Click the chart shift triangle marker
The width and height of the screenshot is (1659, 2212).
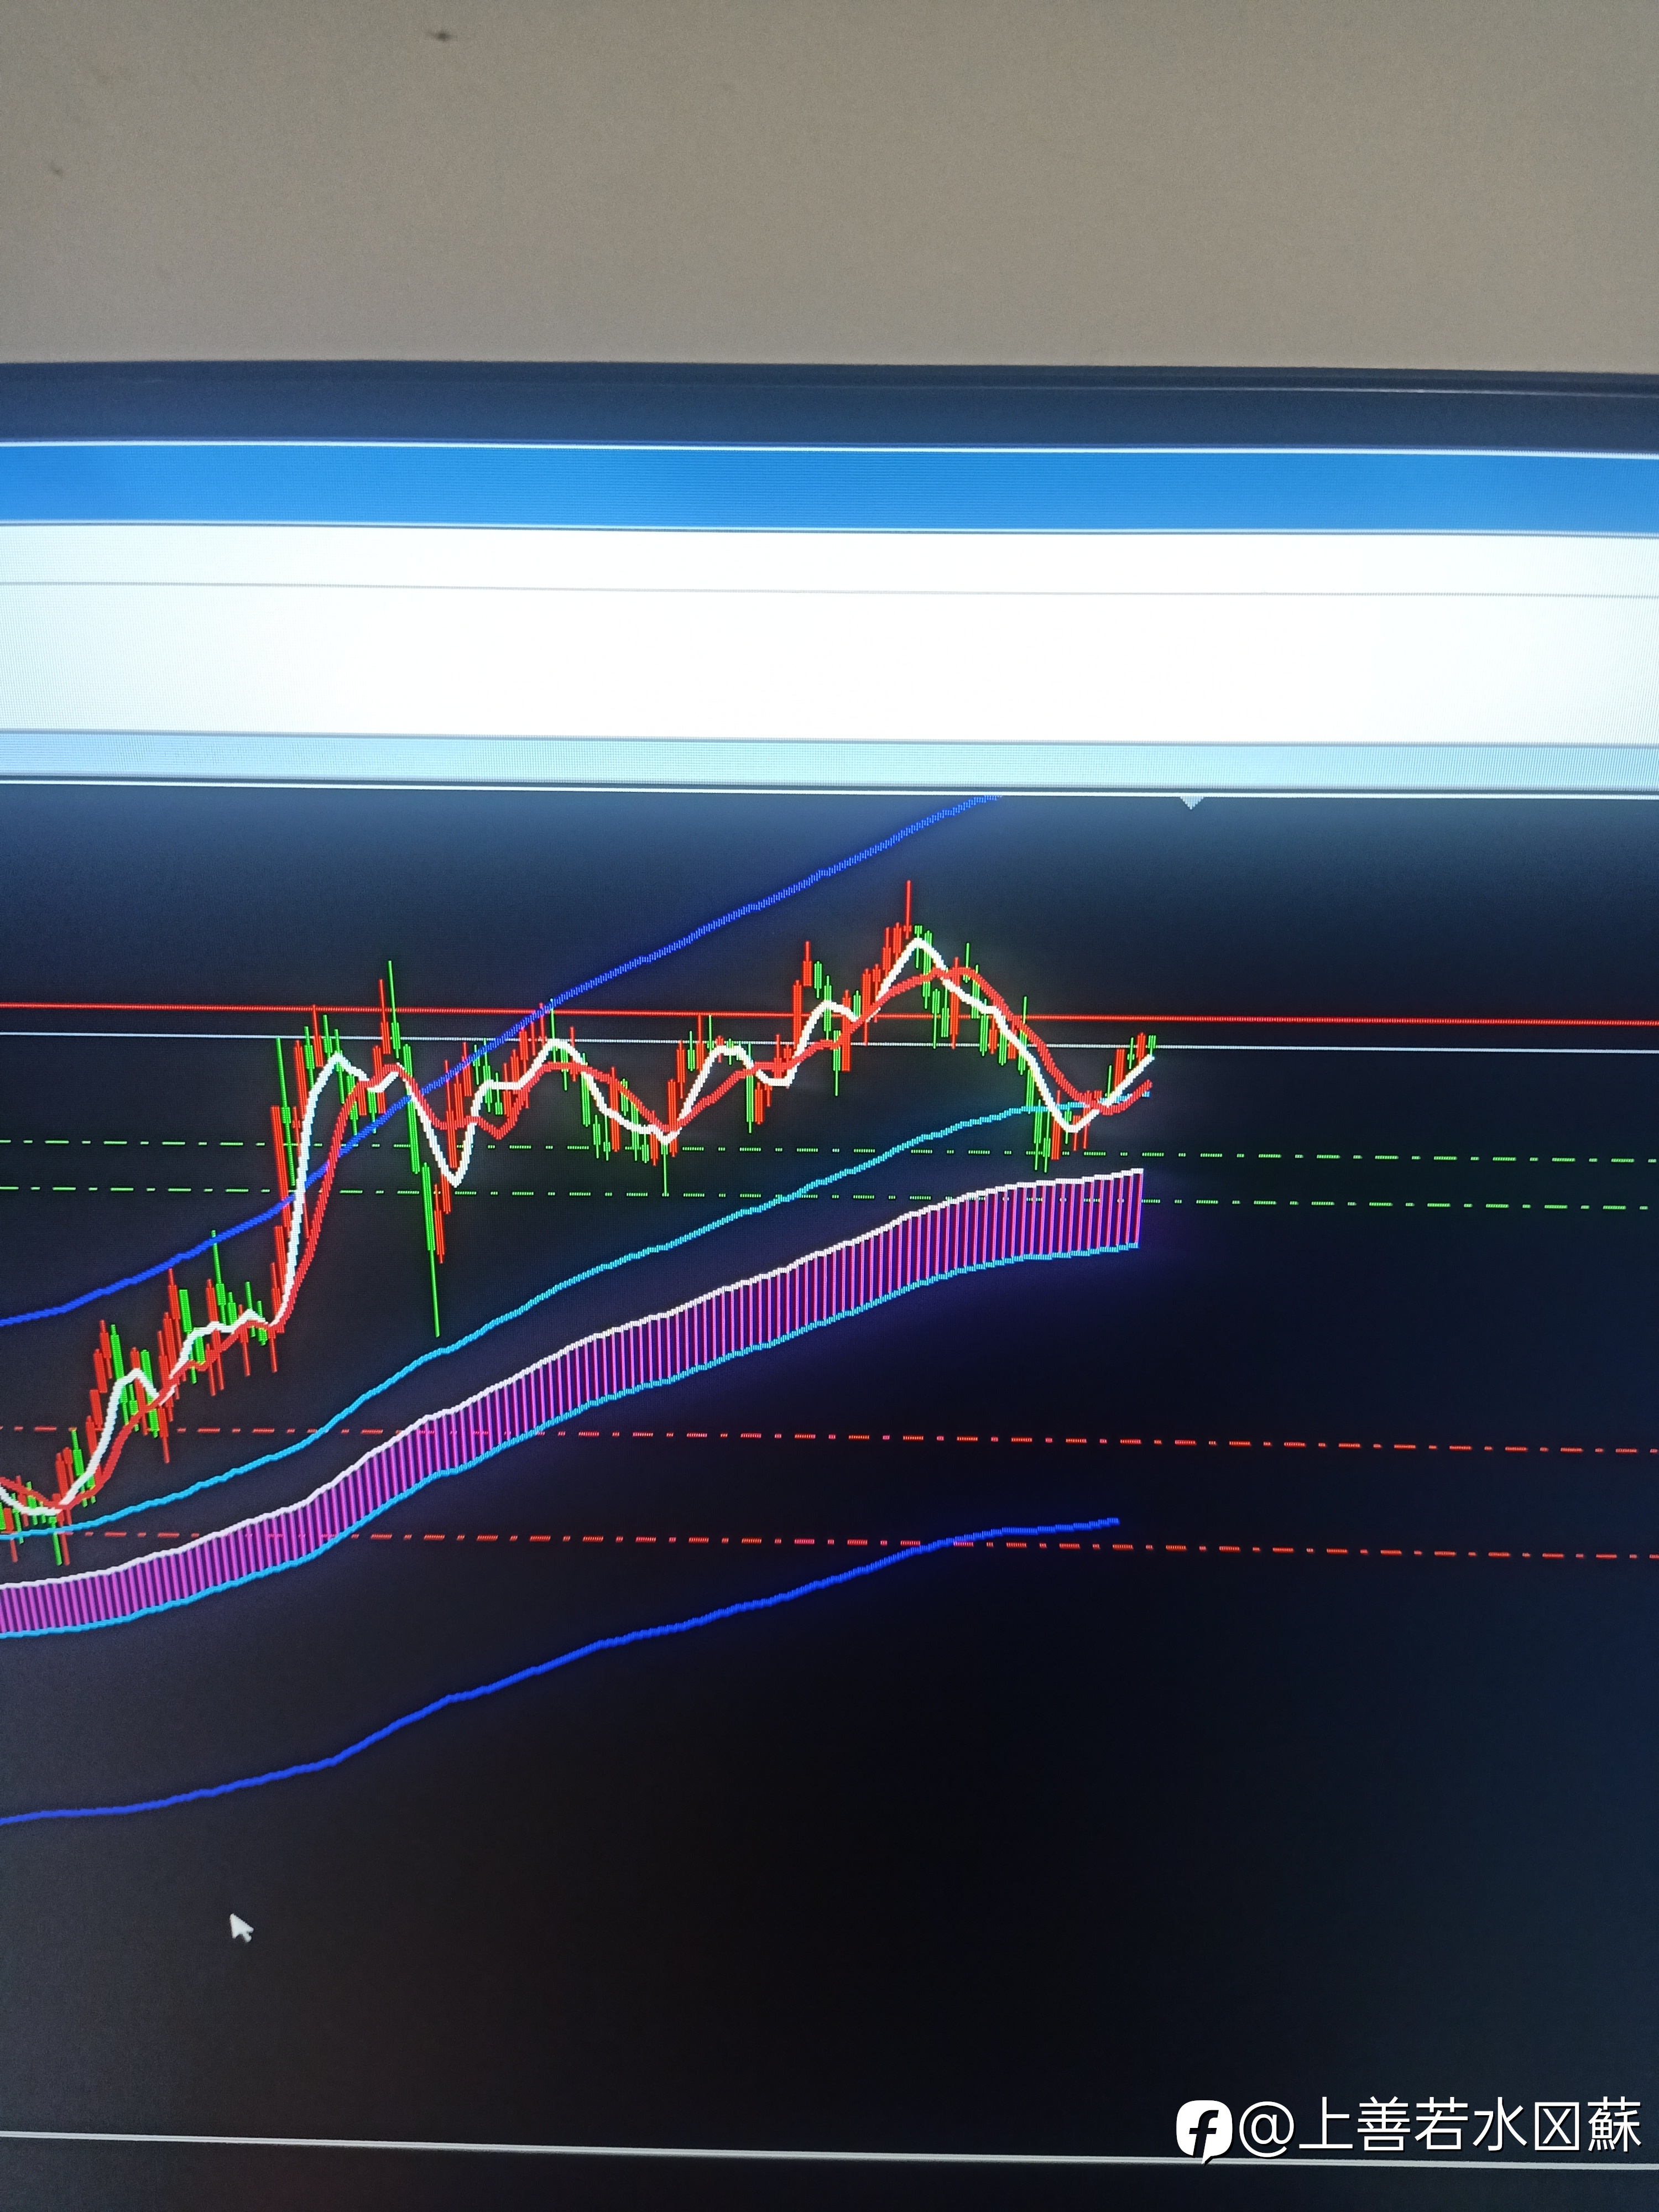[1190, 803]
